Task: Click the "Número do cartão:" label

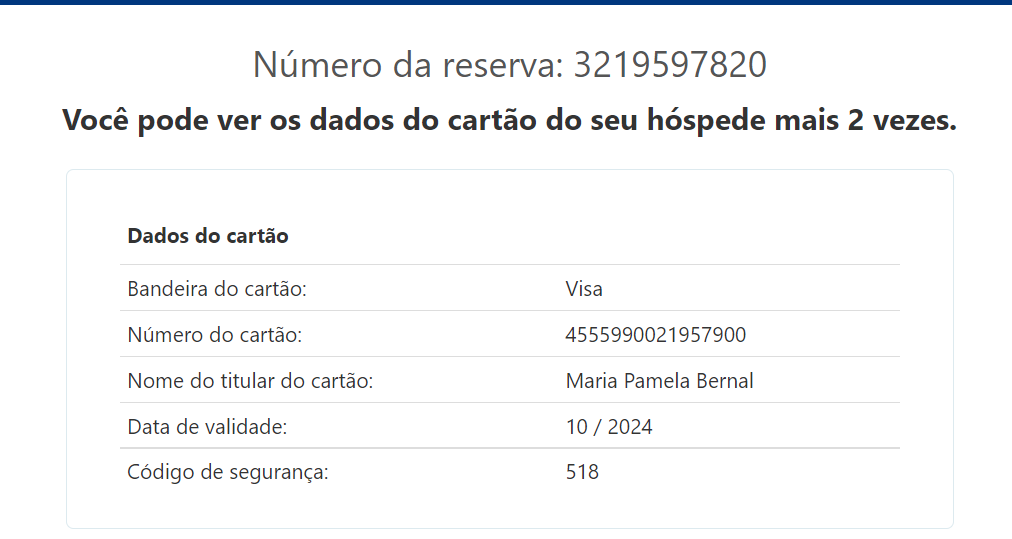Action: 214,335
